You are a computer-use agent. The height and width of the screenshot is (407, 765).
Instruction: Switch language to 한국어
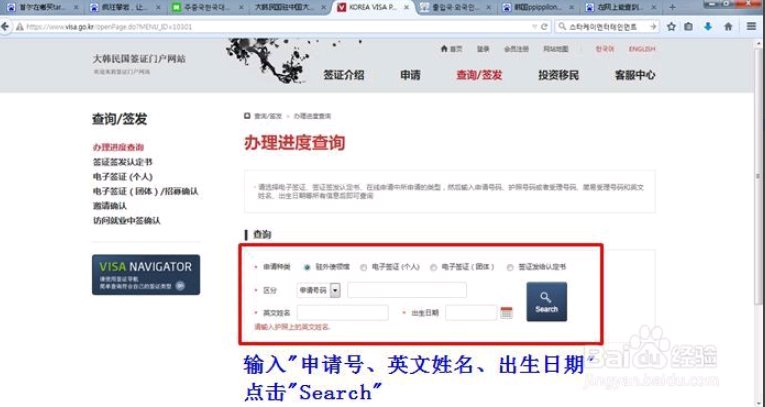tap(604, 49)
